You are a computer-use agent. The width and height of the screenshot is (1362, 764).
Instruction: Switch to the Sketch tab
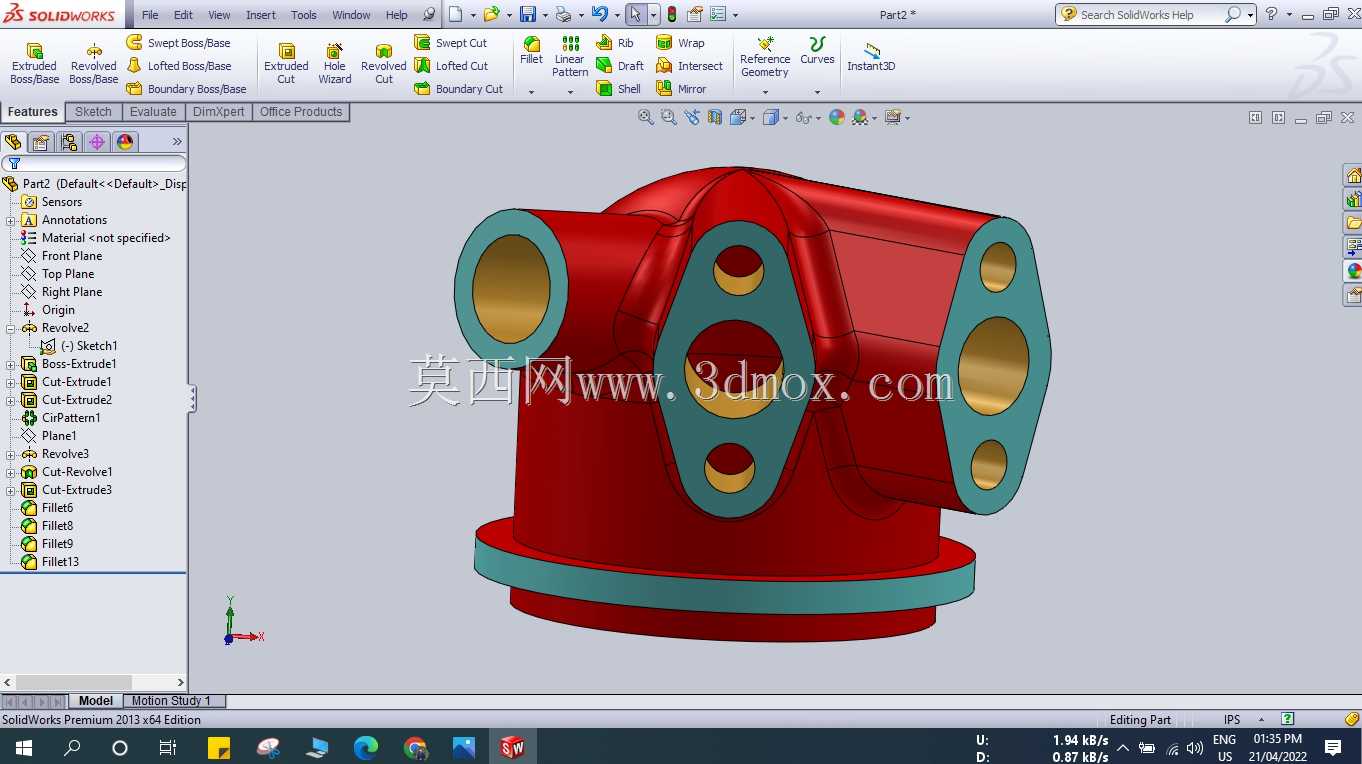point(93,112)
